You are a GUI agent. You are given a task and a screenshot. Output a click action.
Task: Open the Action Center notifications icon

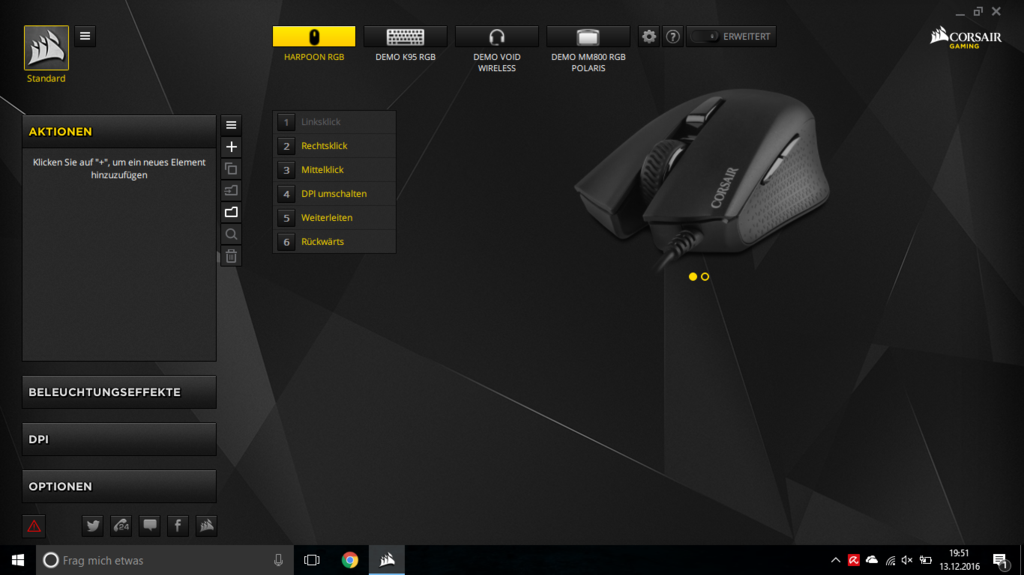(x=1000, y=561)
